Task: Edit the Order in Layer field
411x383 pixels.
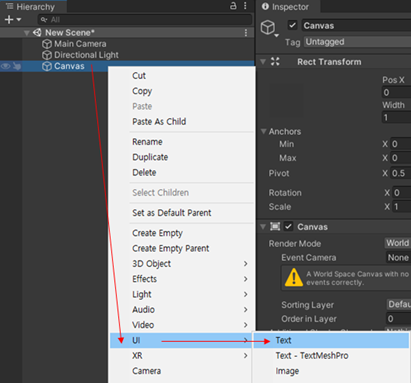Action: pyautogui.click(x=399, y=319)
